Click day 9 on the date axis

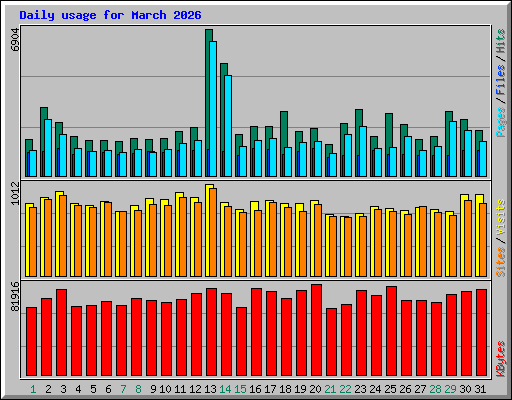pos(153,389)
